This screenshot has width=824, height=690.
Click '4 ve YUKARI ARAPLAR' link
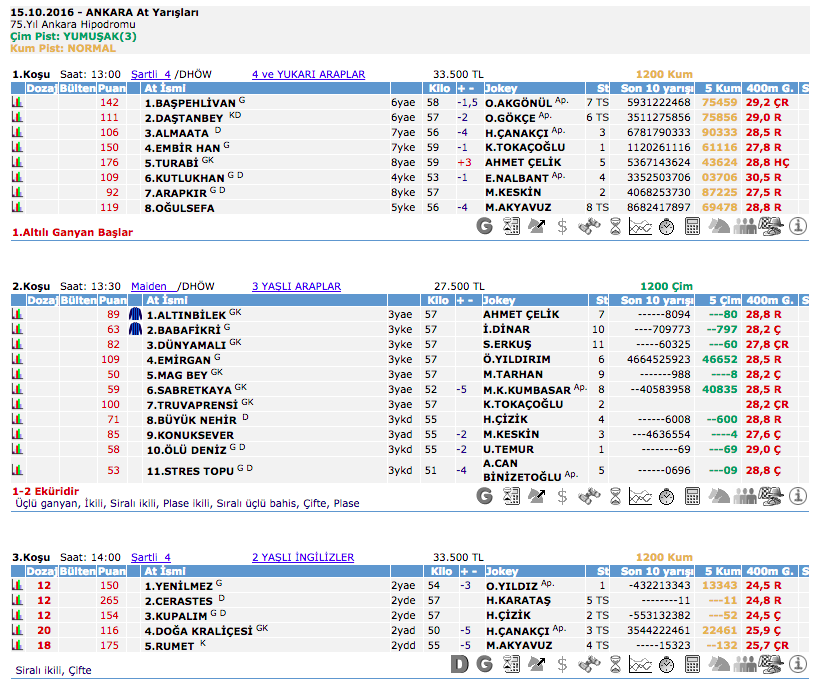pyautogui.click(x=308, y=74)
